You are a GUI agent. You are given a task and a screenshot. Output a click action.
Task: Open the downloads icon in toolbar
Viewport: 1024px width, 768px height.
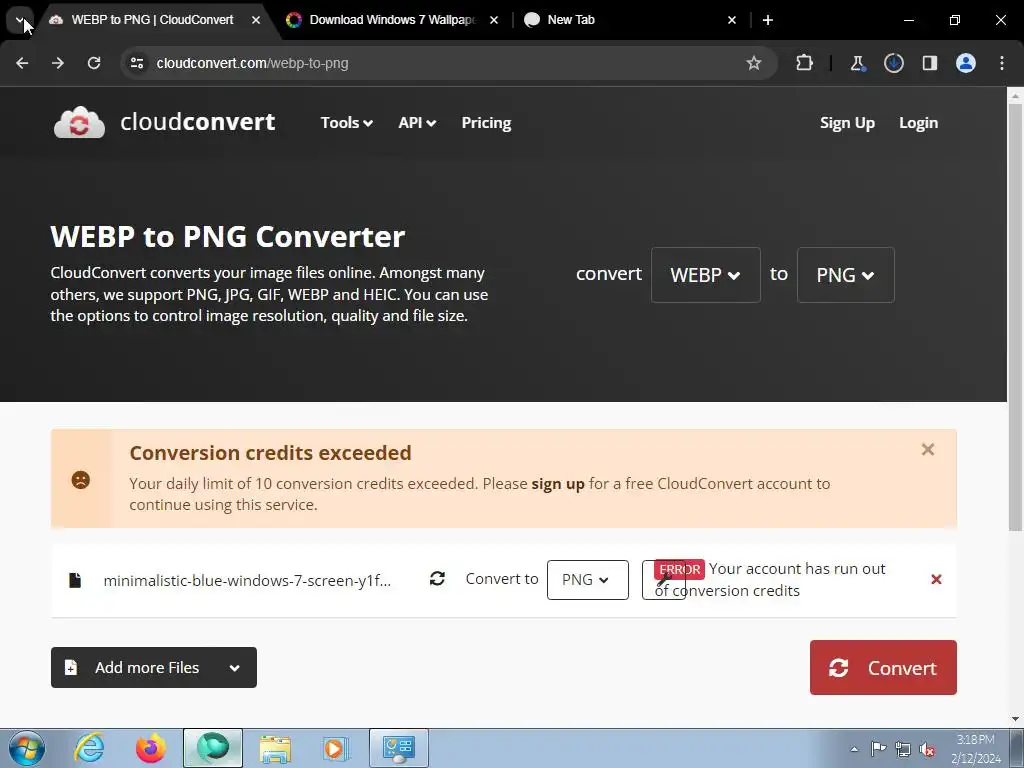pyautogui.click(x=893, y=63)
